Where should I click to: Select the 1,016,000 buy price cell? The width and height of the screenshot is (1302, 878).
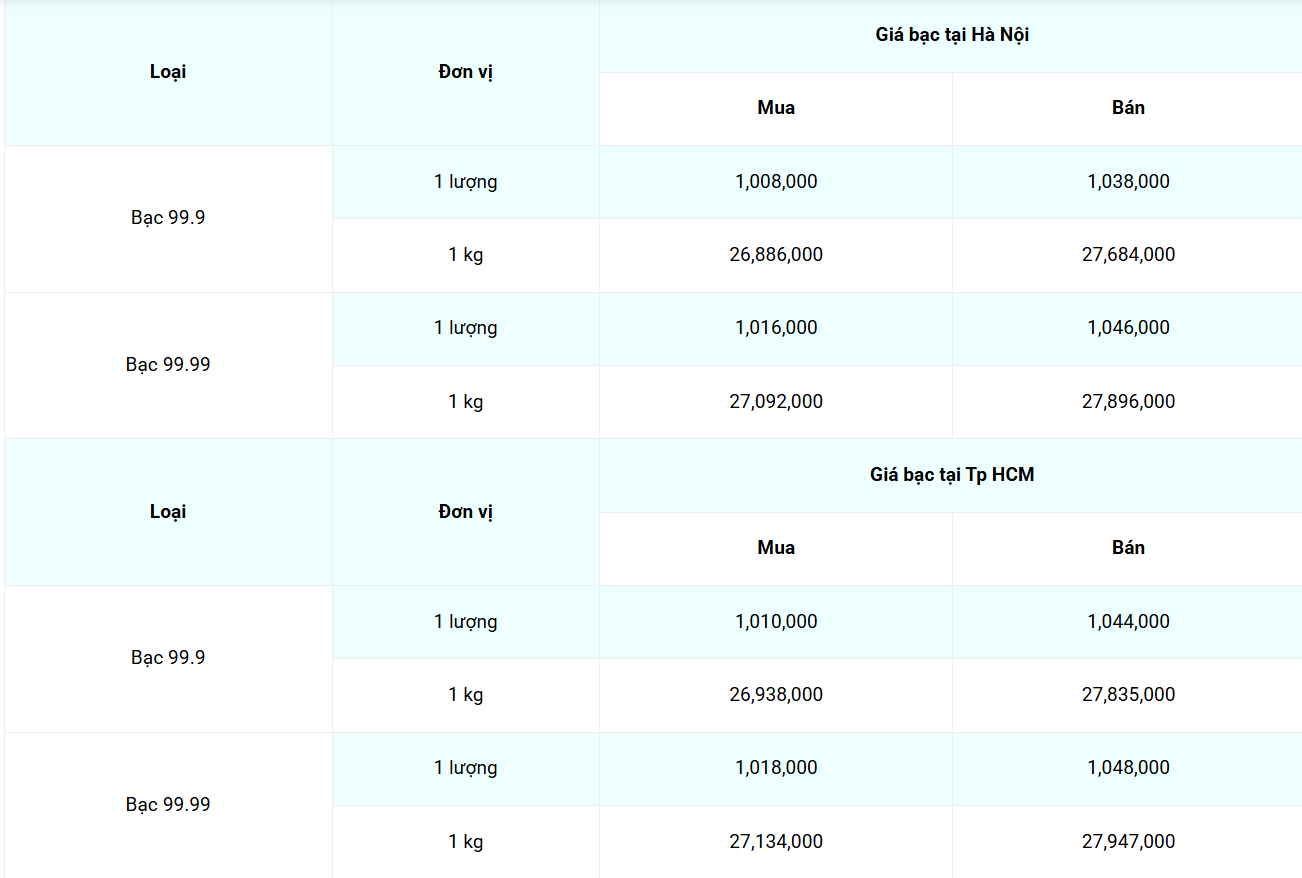click(x=776, y=328)
